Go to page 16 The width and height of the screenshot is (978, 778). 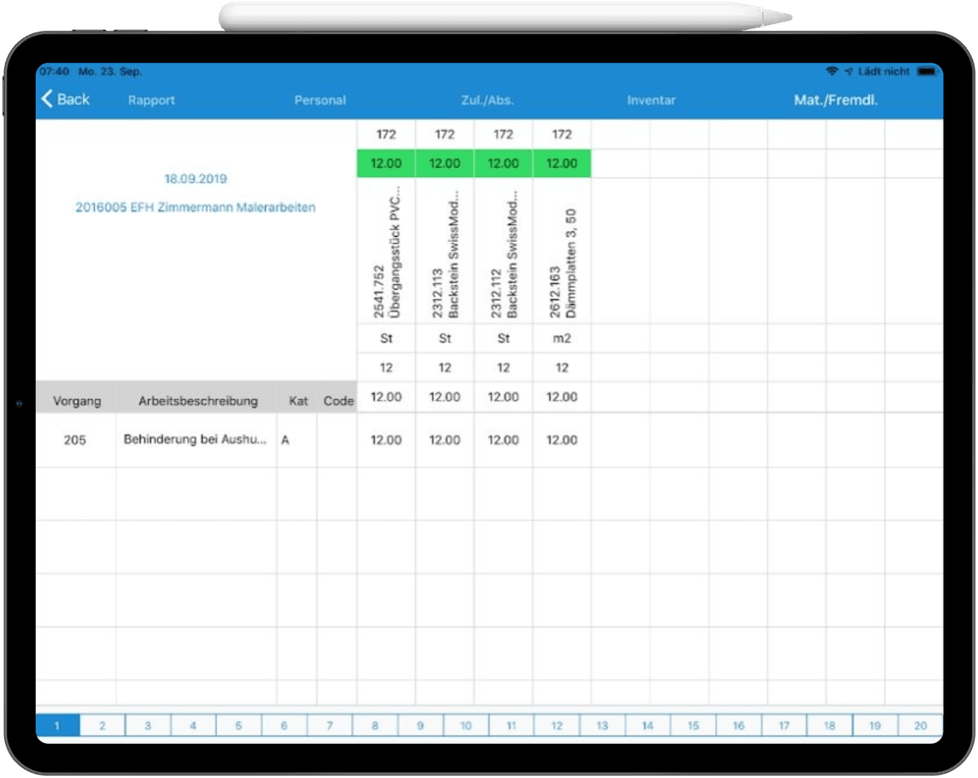pyautogui.click(x=738, y=726)
